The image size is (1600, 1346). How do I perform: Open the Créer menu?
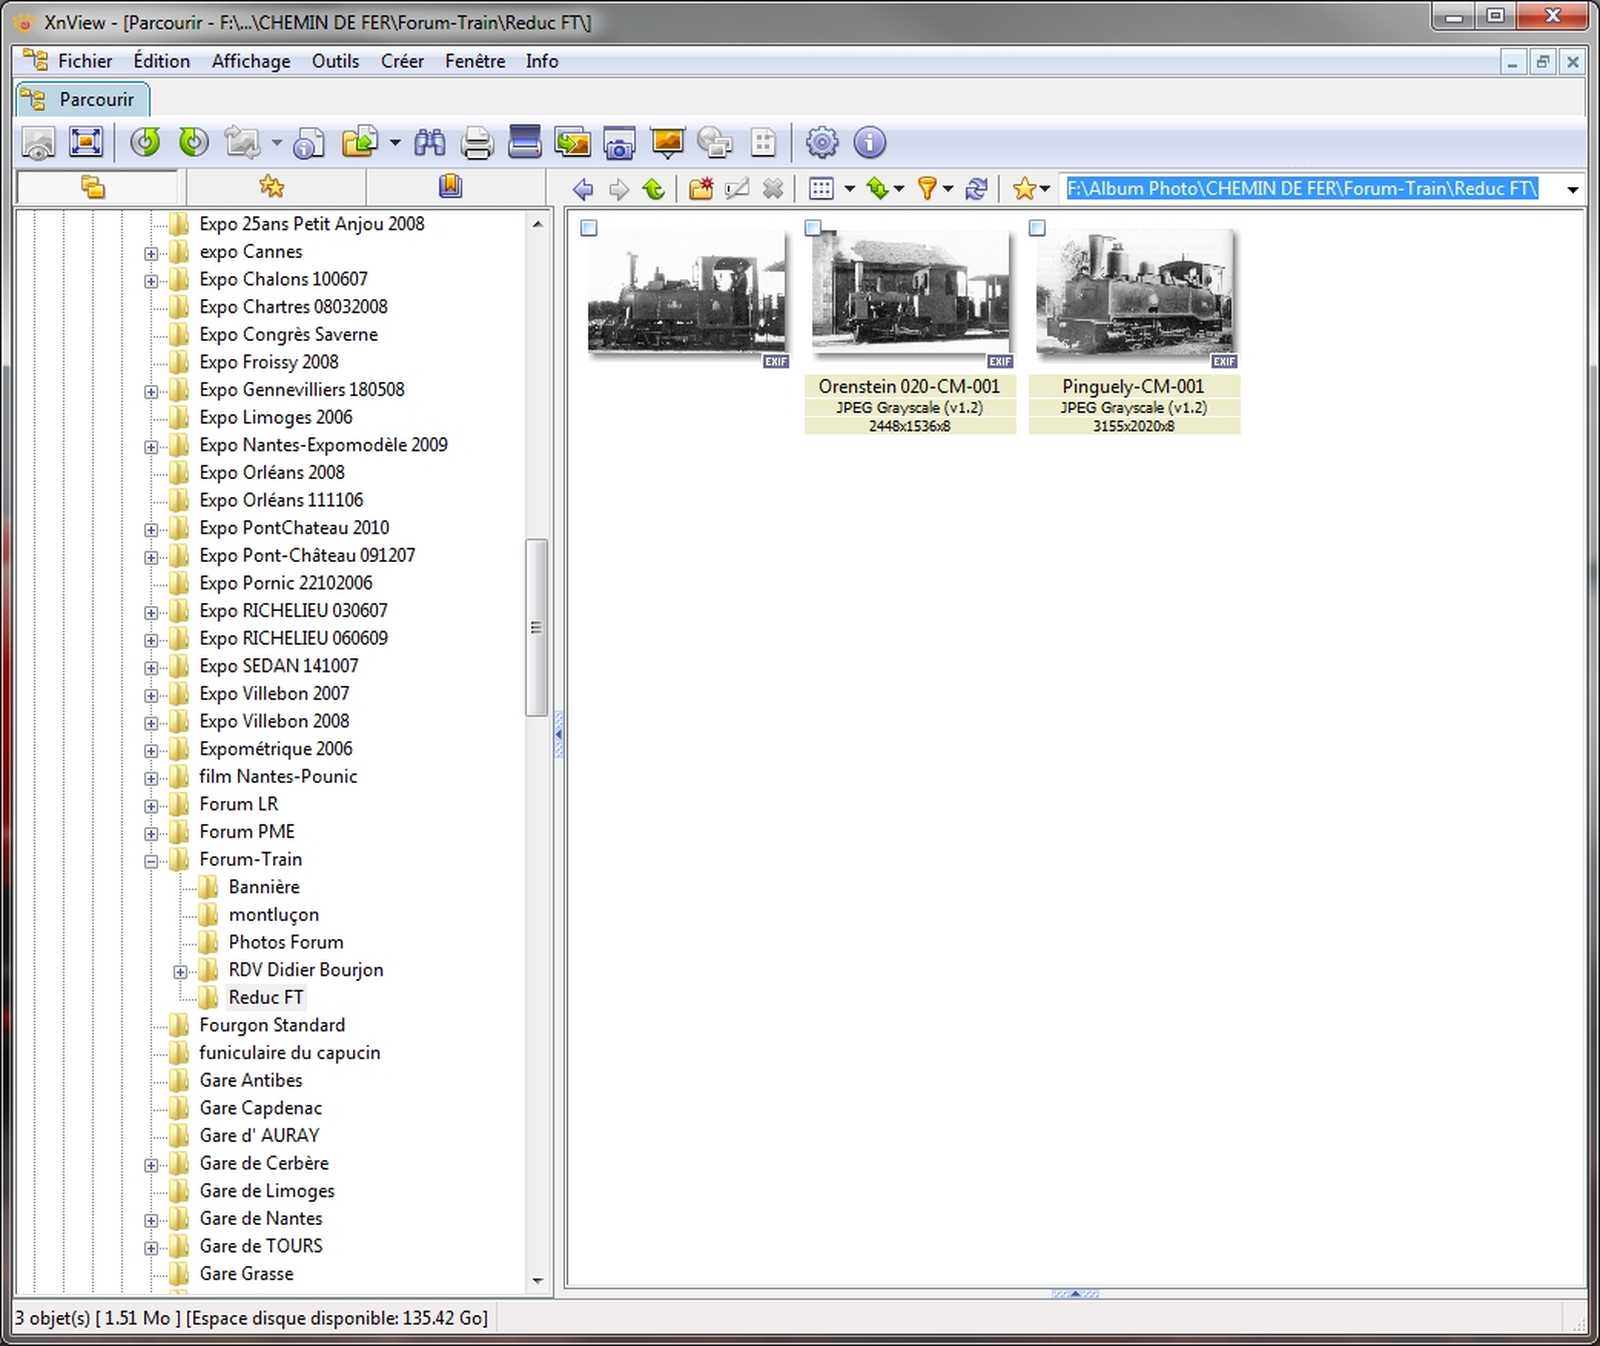tap(402, 61)
